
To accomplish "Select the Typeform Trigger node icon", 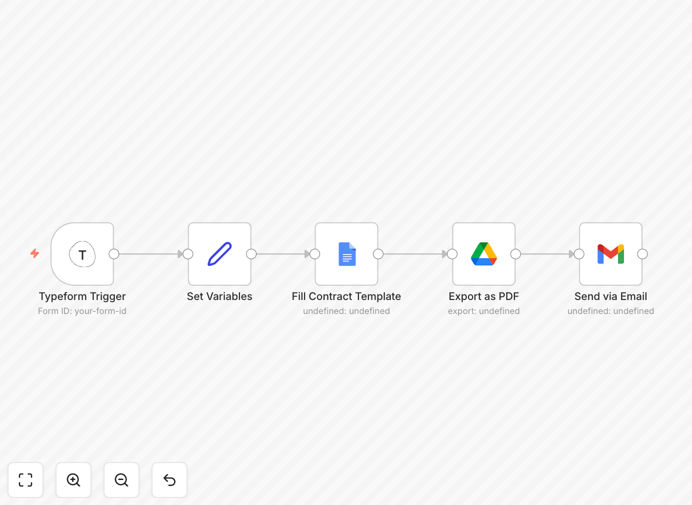I will [82, 254].
